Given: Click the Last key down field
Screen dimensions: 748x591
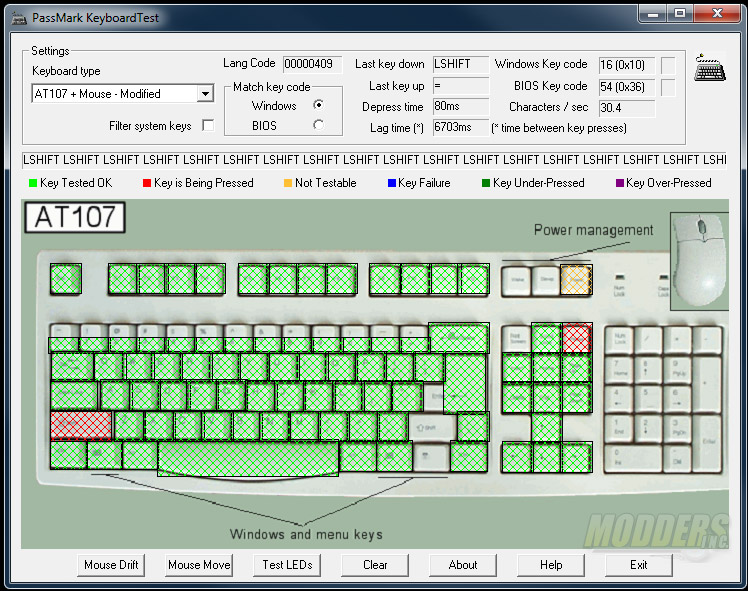Looking at the screenshot, I should [461, 64].
